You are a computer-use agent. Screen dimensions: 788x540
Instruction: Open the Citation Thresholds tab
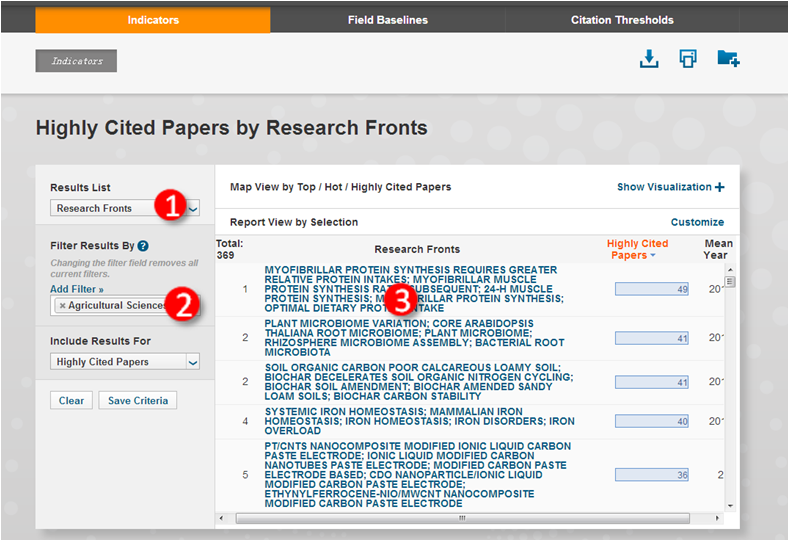(x=622, y=20)
